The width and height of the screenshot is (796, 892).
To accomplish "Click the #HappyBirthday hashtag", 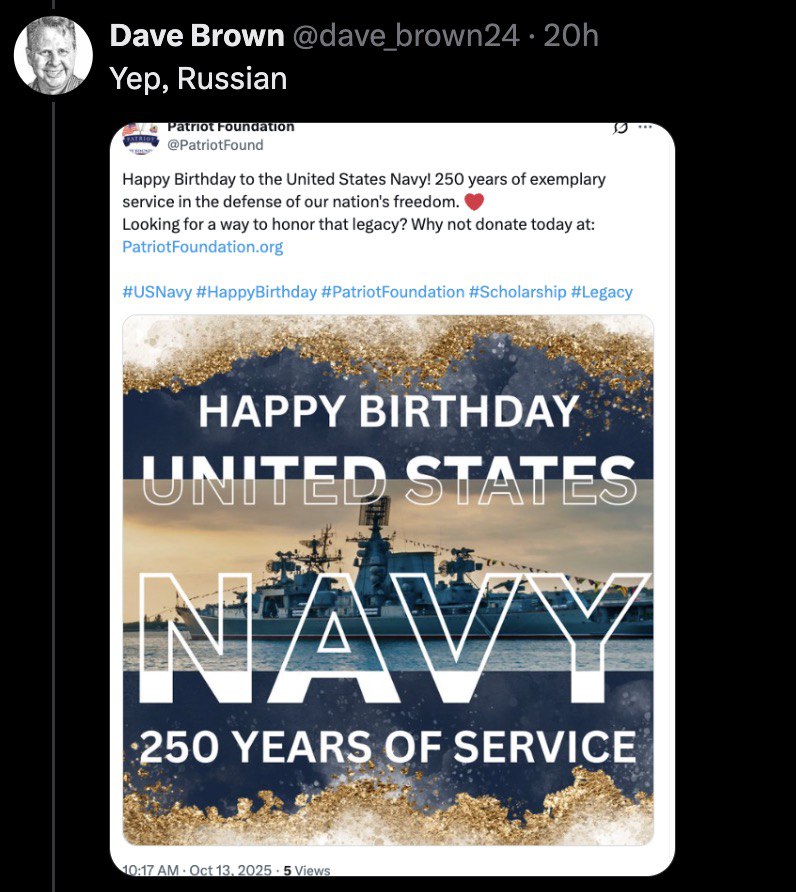I will [x=256, y=292].
